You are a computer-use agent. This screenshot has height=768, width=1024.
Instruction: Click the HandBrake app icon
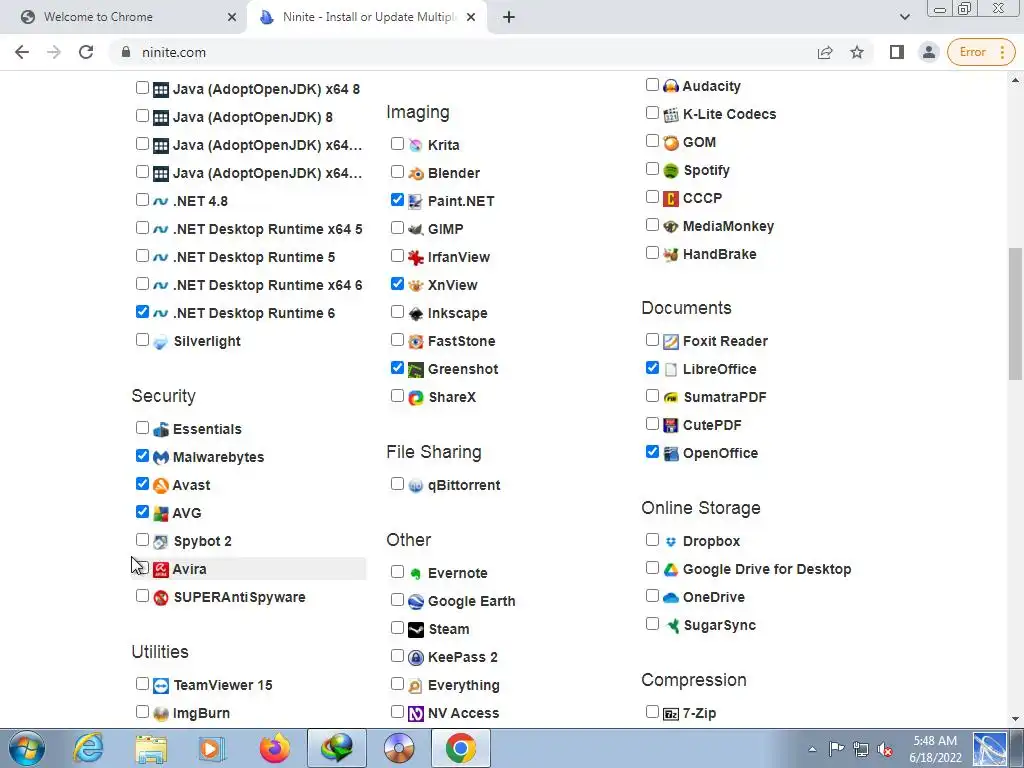coord(671,255)
